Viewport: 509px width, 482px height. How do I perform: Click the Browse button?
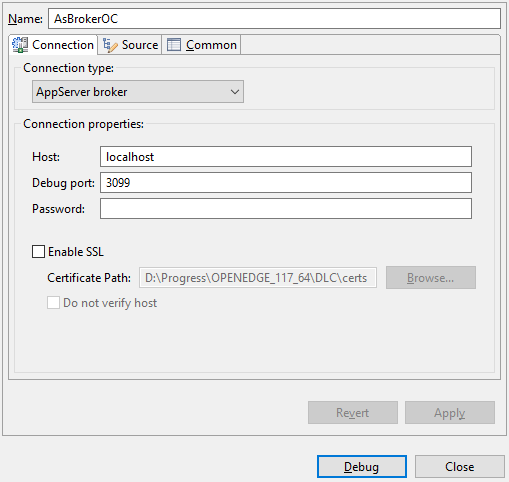(x=431, y=277)
